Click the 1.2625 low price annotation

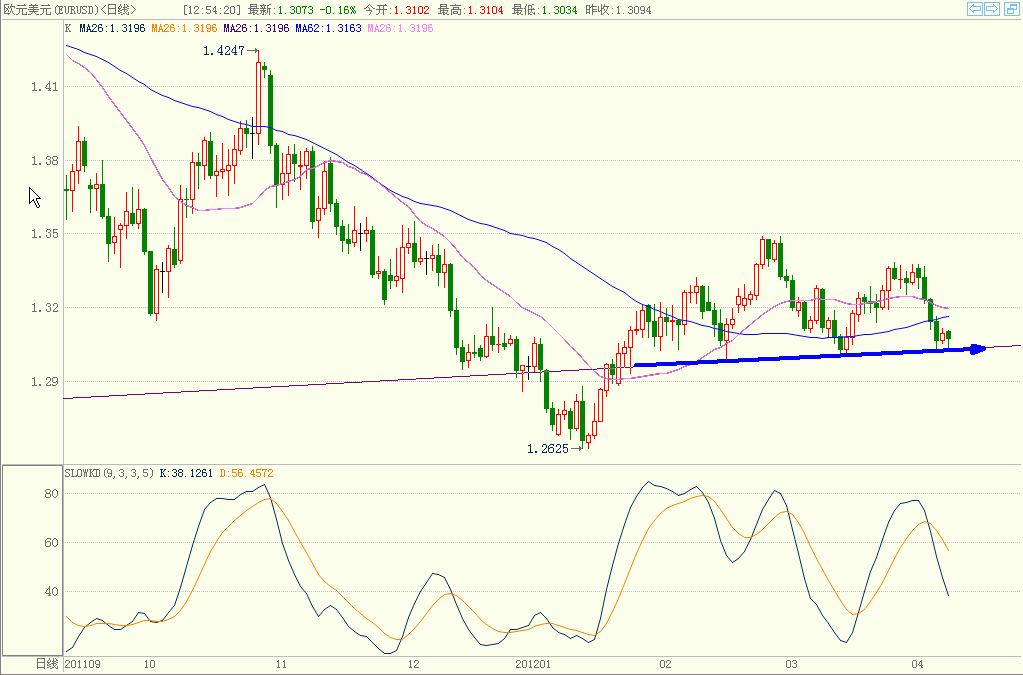(x=548, y=449)
